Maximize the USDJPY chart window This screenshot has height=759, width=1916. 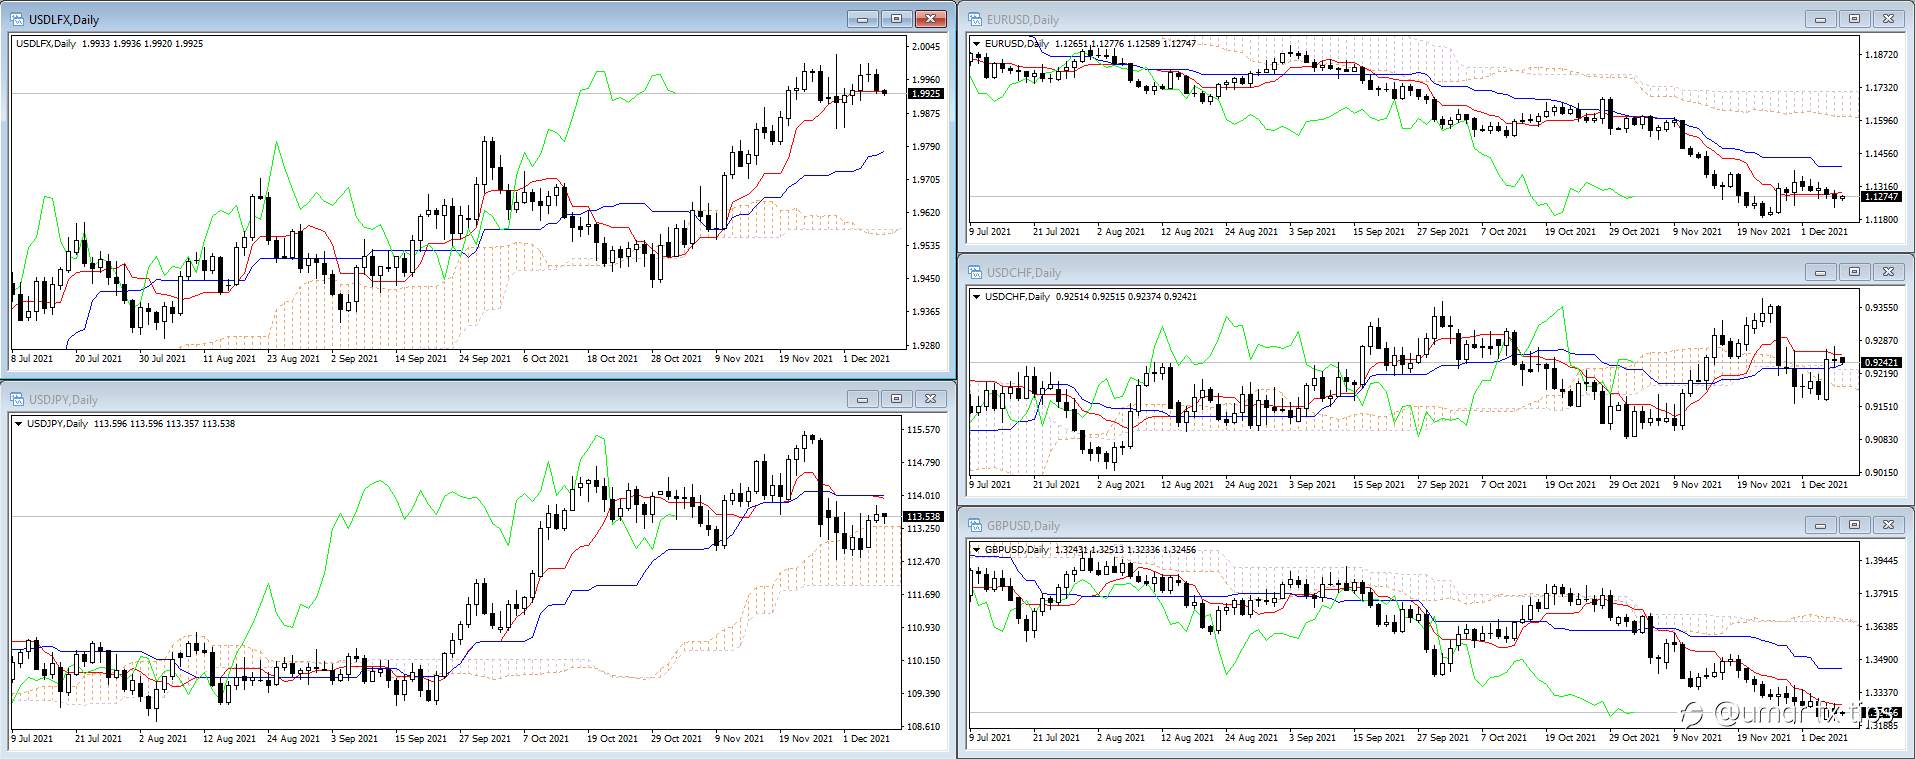tap(897, 399)
